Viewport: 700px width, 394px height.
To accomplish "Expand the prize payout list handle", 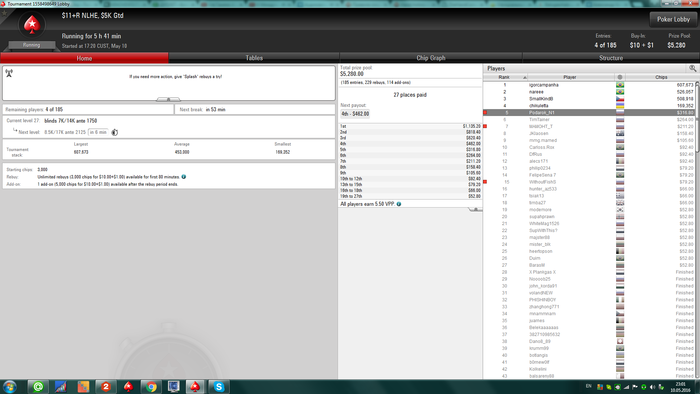I will pyautogui.click(x=475, y=209).
